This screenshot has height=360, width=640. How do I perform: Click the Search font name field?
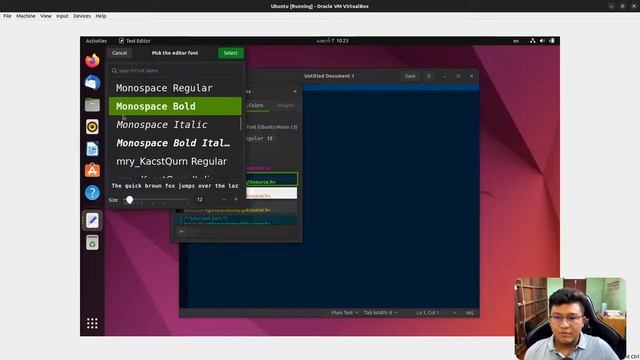[x=176, y=71]
